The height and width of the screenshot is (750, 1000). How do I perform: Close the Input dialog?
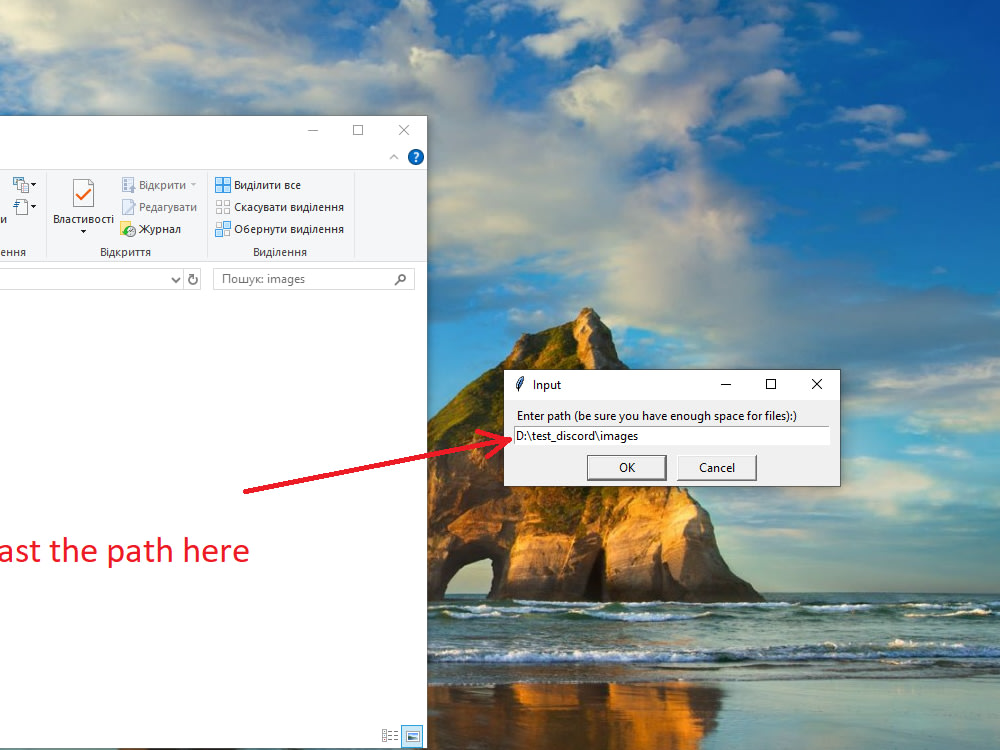coord(817,384)
